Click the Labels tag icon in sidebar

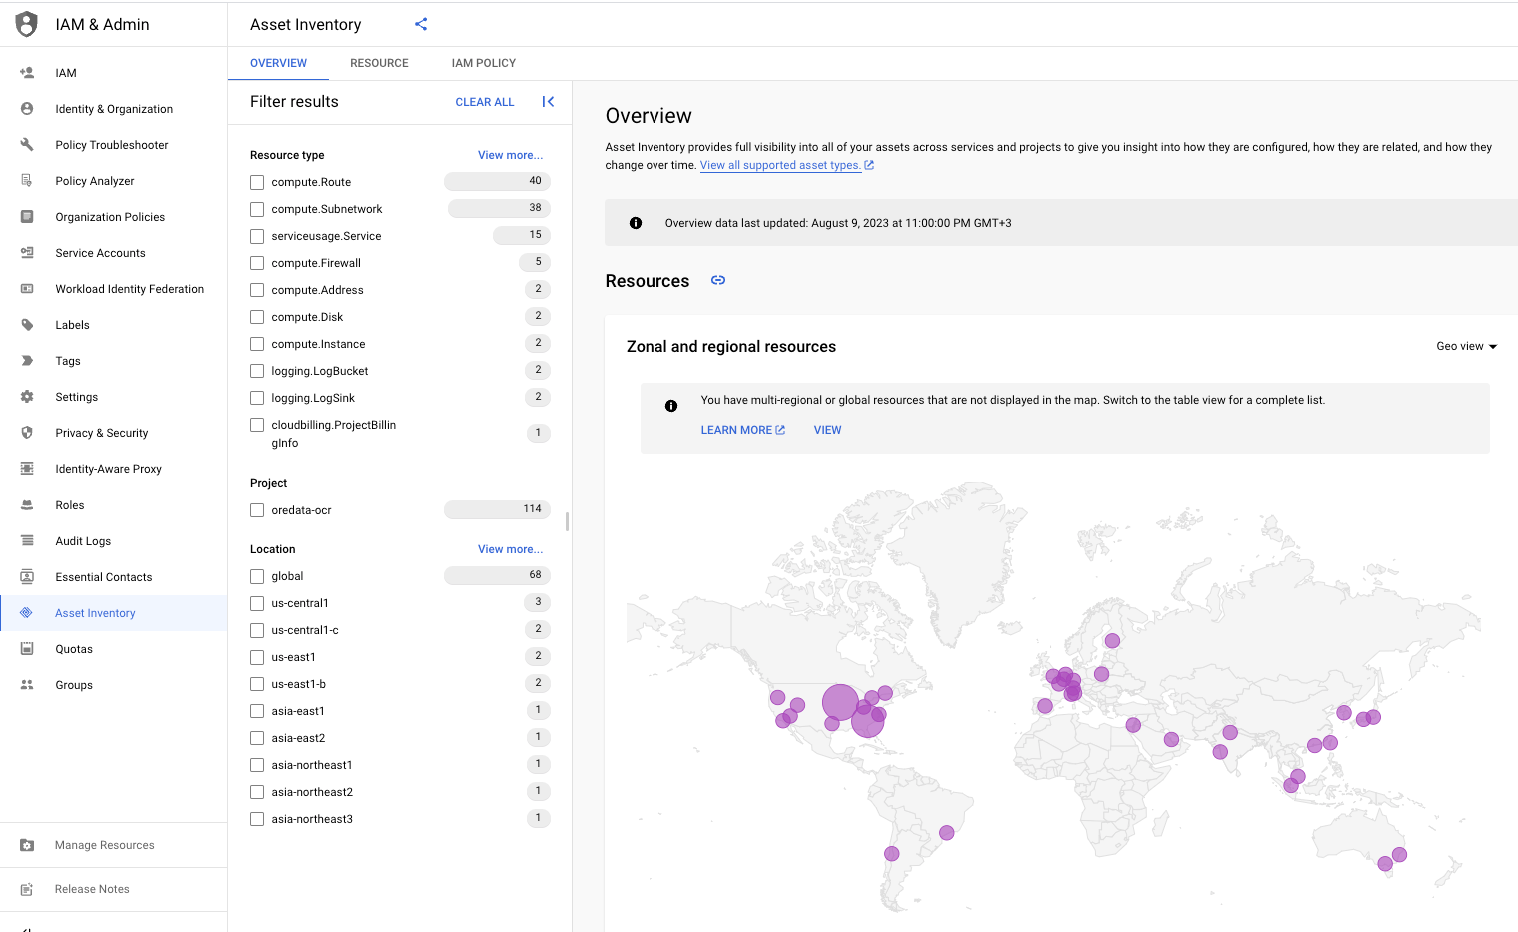(x=27, y=325)
